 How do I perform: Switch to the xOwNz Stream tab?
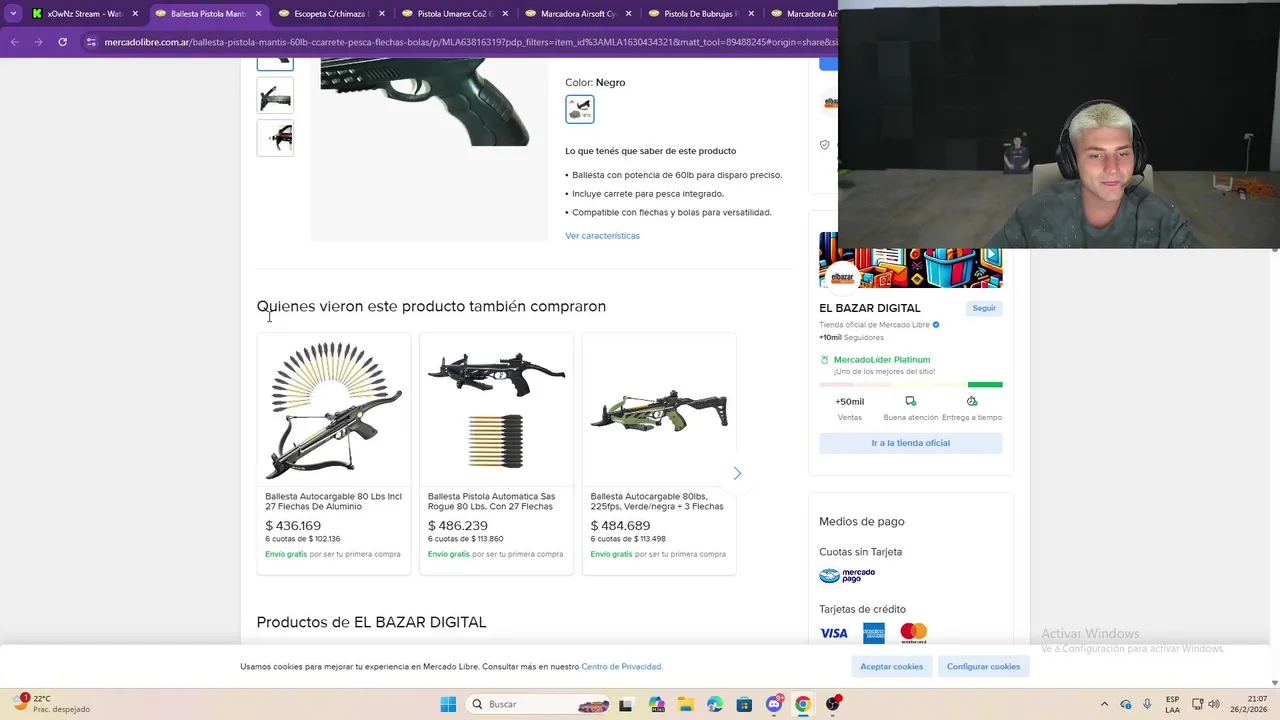(85, 14)
